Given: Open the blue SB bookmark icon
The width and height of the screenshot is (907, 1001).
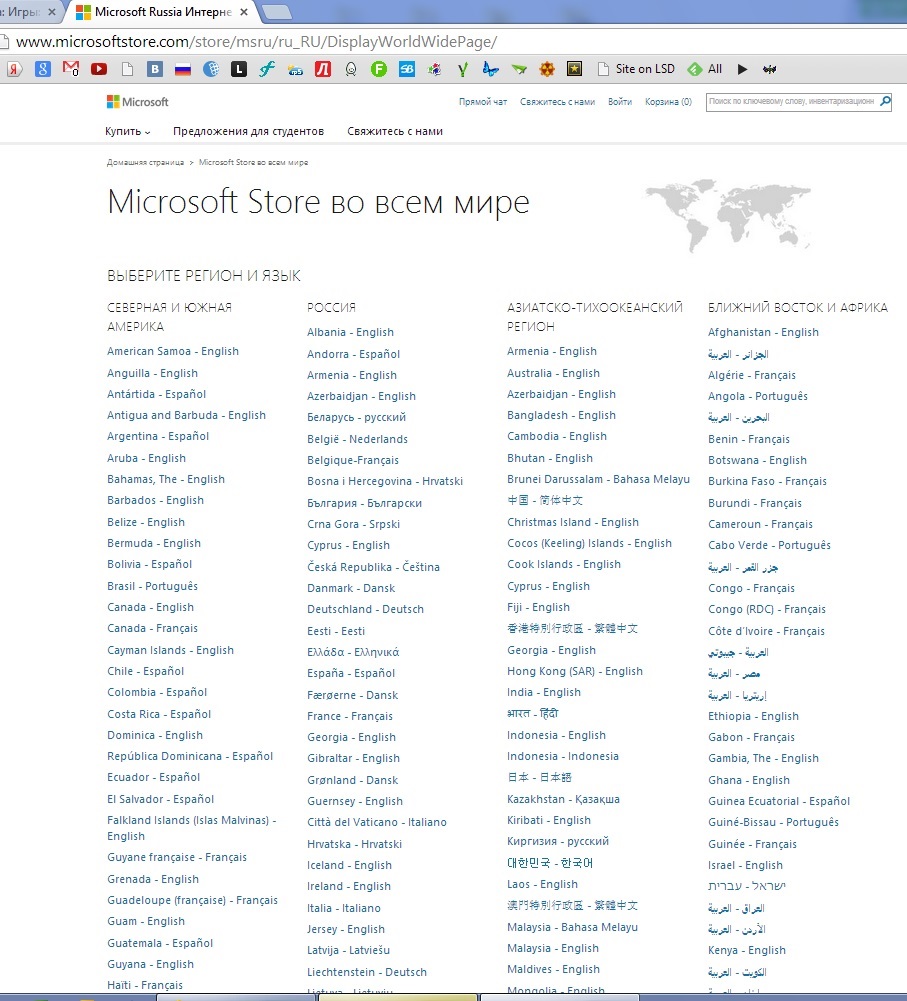Looking at the screenshot, I should click(407, 69).
